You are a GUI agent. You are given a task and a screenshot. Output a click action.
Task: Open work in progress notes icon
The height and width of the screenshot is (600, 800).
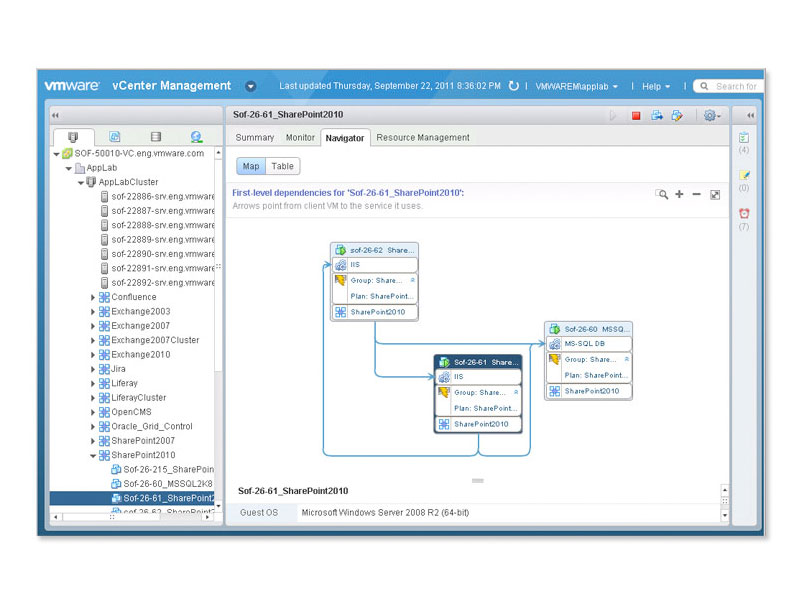point(744,176)
